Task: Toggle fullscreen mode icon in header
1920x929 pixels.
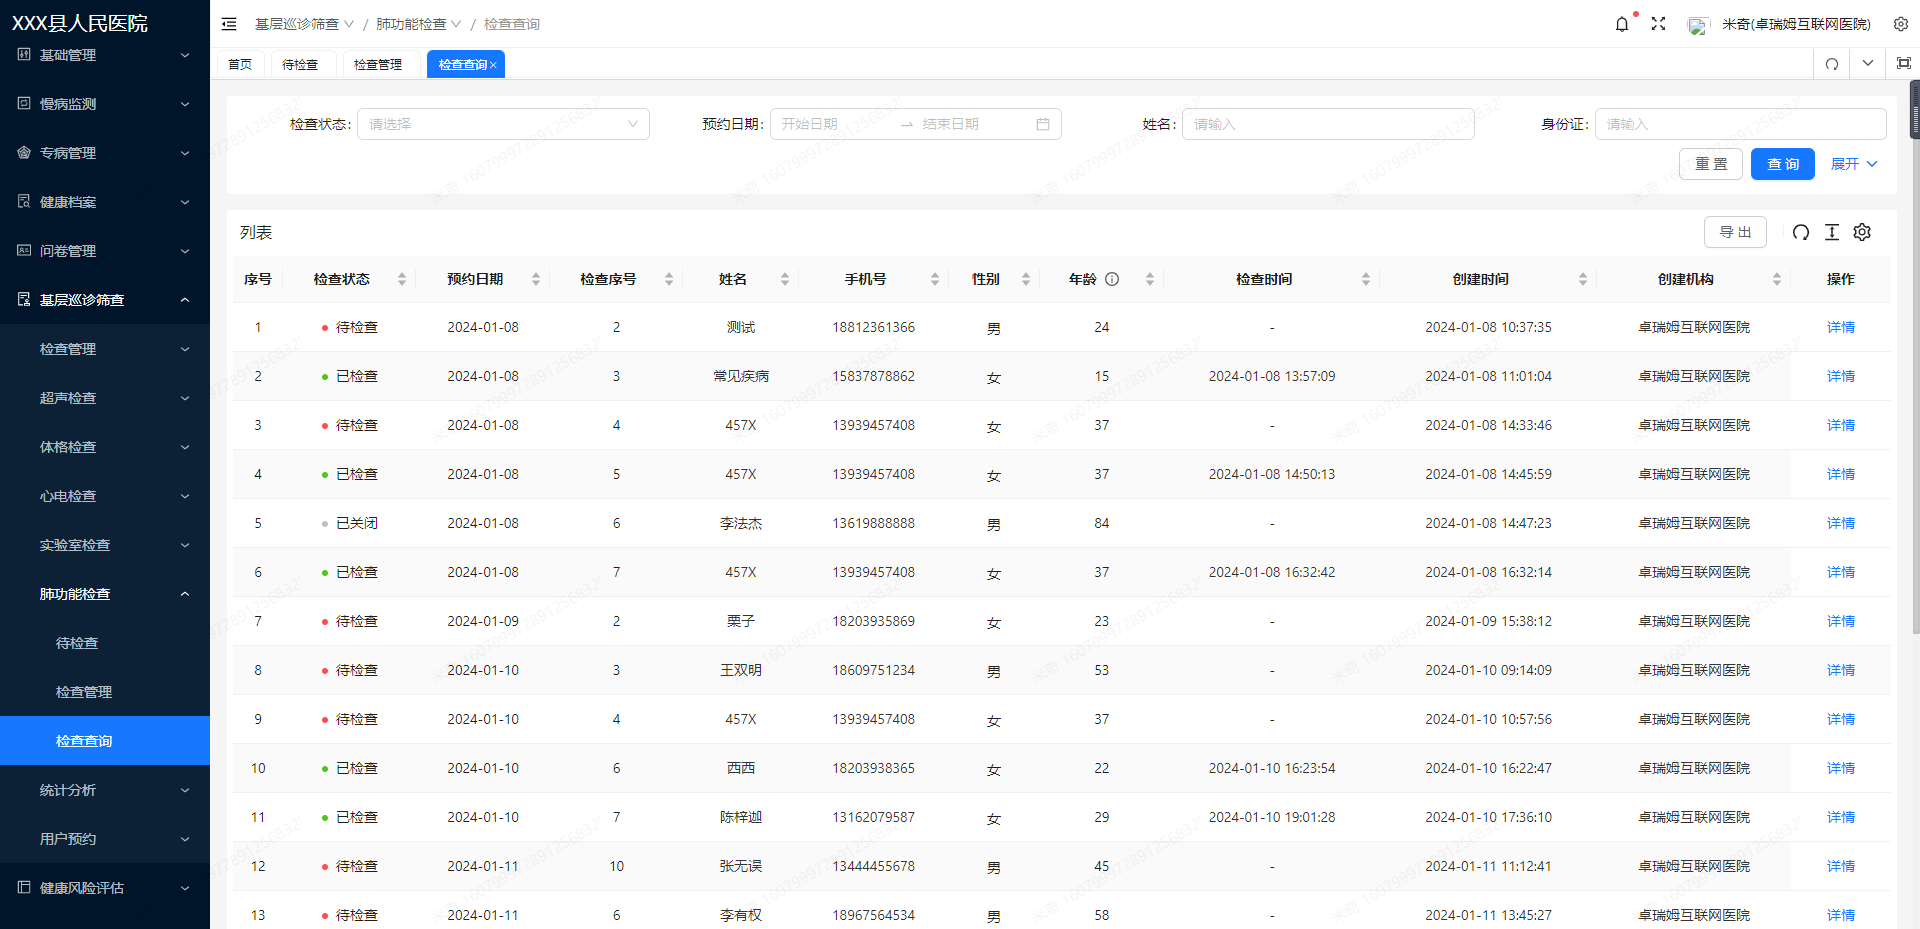Action: pos(1658,24)
